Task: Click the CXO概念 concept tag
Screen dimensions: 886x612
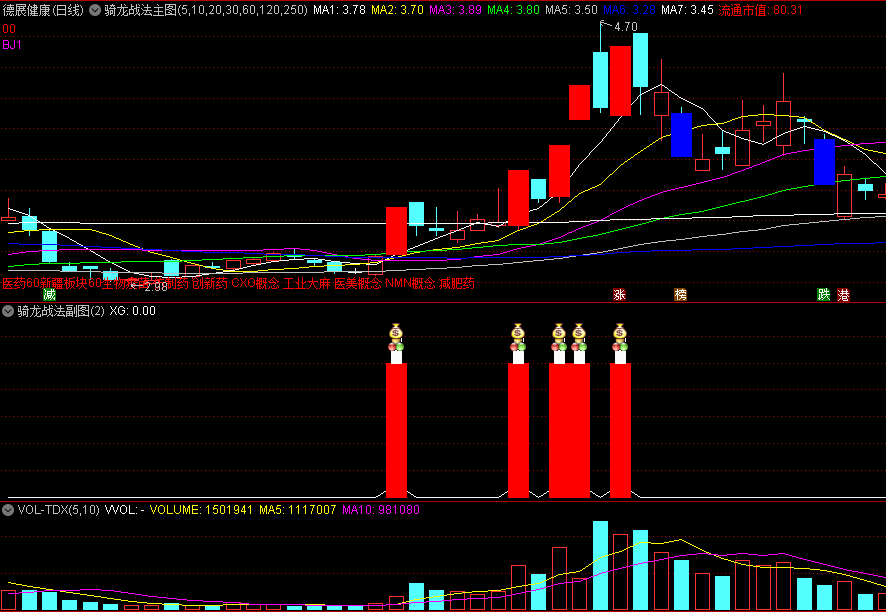Action: (255, 284)
